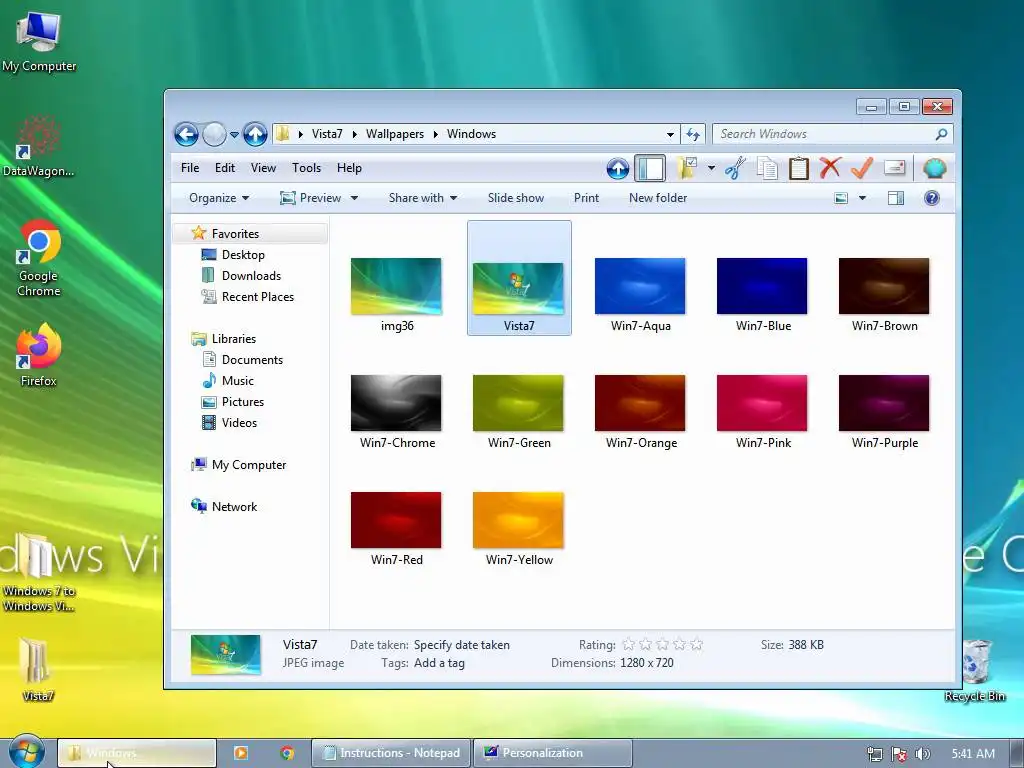The width and height of the screenshot is (1024, 768).
Task: Change view with the thumbnail view icon
Action: 841,198
